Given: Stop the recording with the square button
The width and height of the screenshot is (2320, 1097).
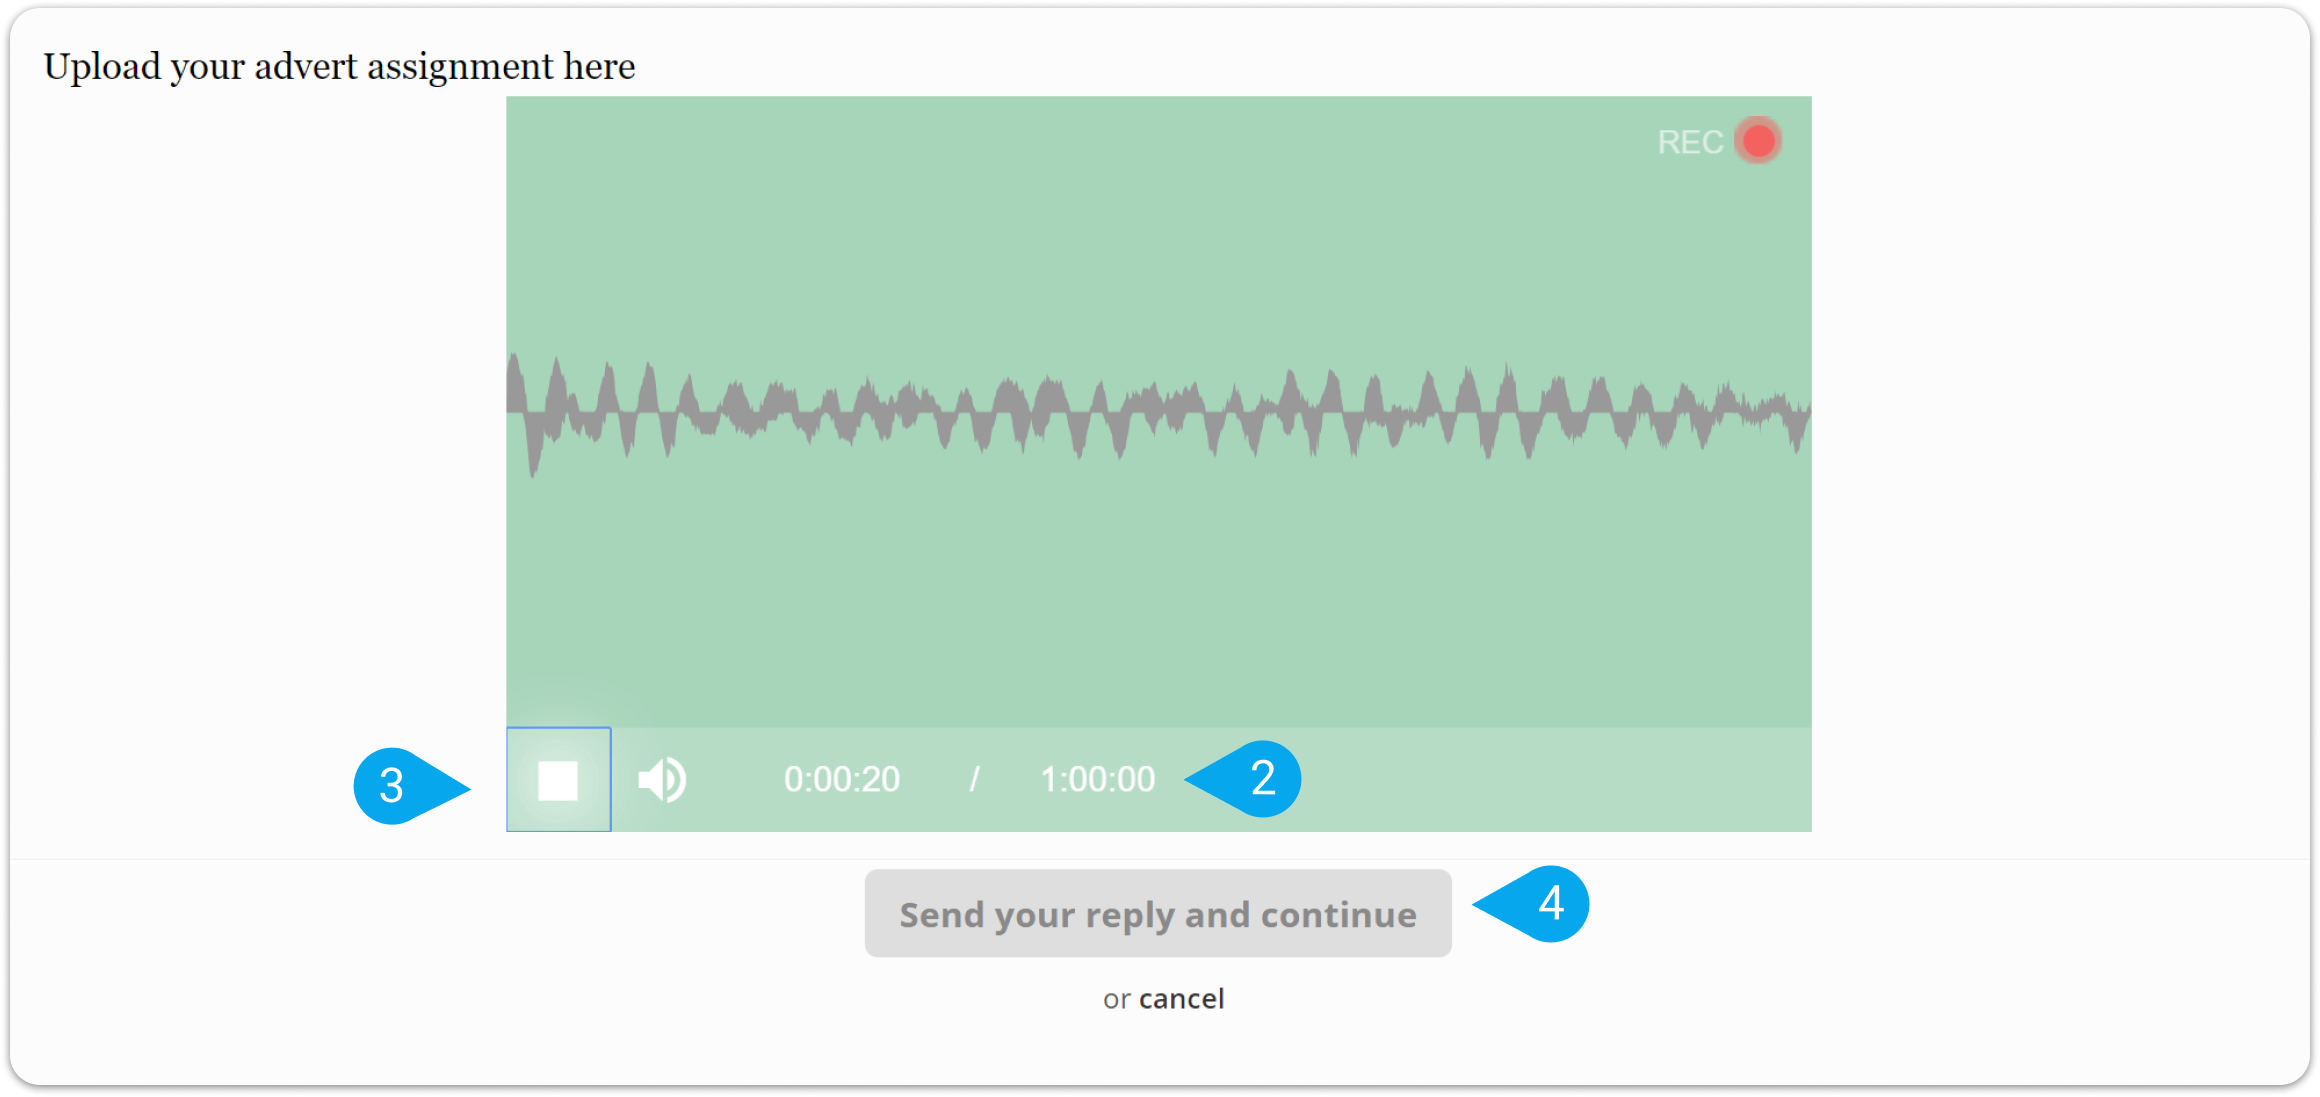Looking at the screenshot, I should pyautogui.click(x=558, y=780).
